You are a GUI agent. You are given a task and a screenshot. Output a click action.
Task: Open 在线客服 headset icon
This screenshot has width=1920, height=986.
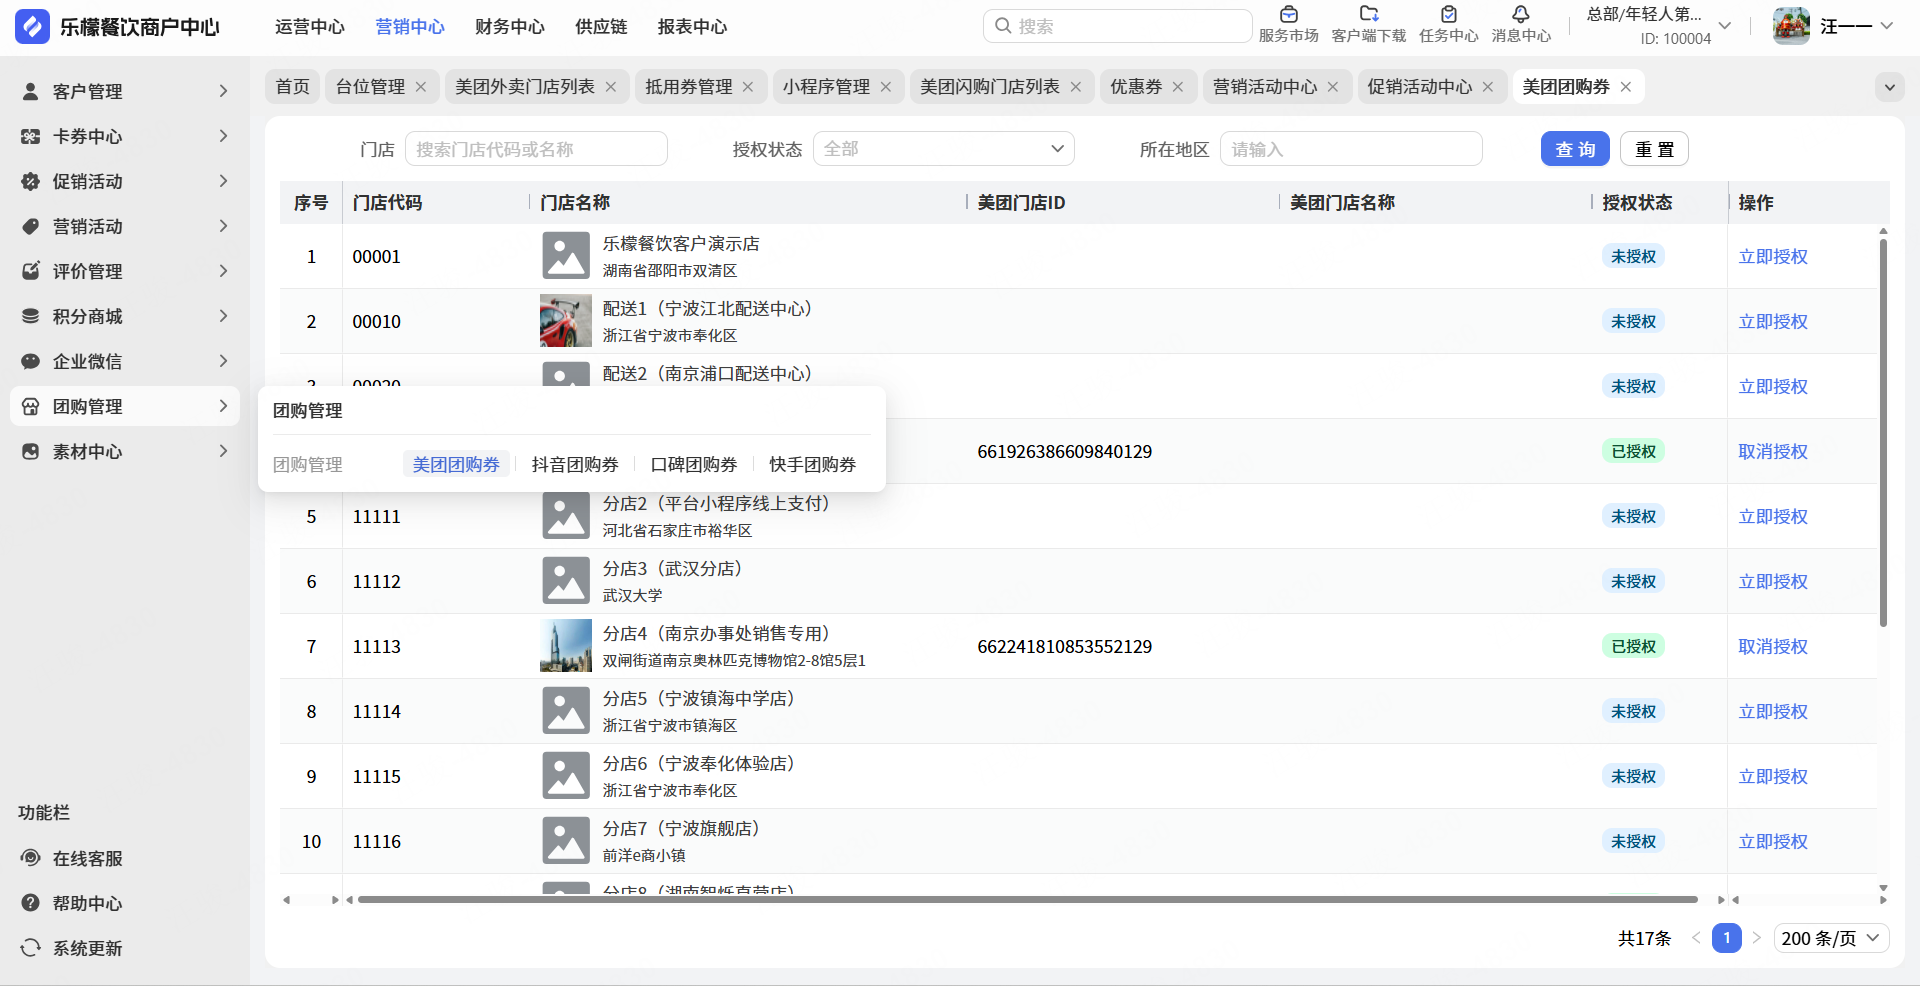[x=31, y=858]
